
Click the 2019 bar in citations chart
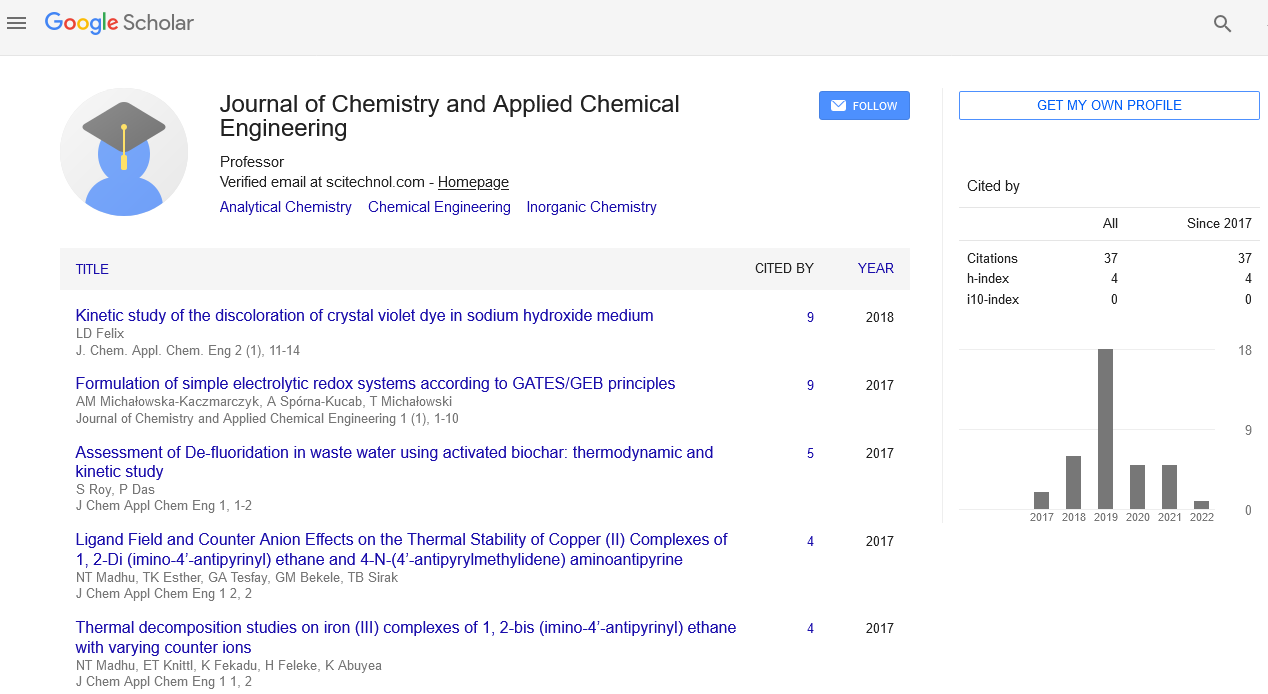(x=1106, y=429)
